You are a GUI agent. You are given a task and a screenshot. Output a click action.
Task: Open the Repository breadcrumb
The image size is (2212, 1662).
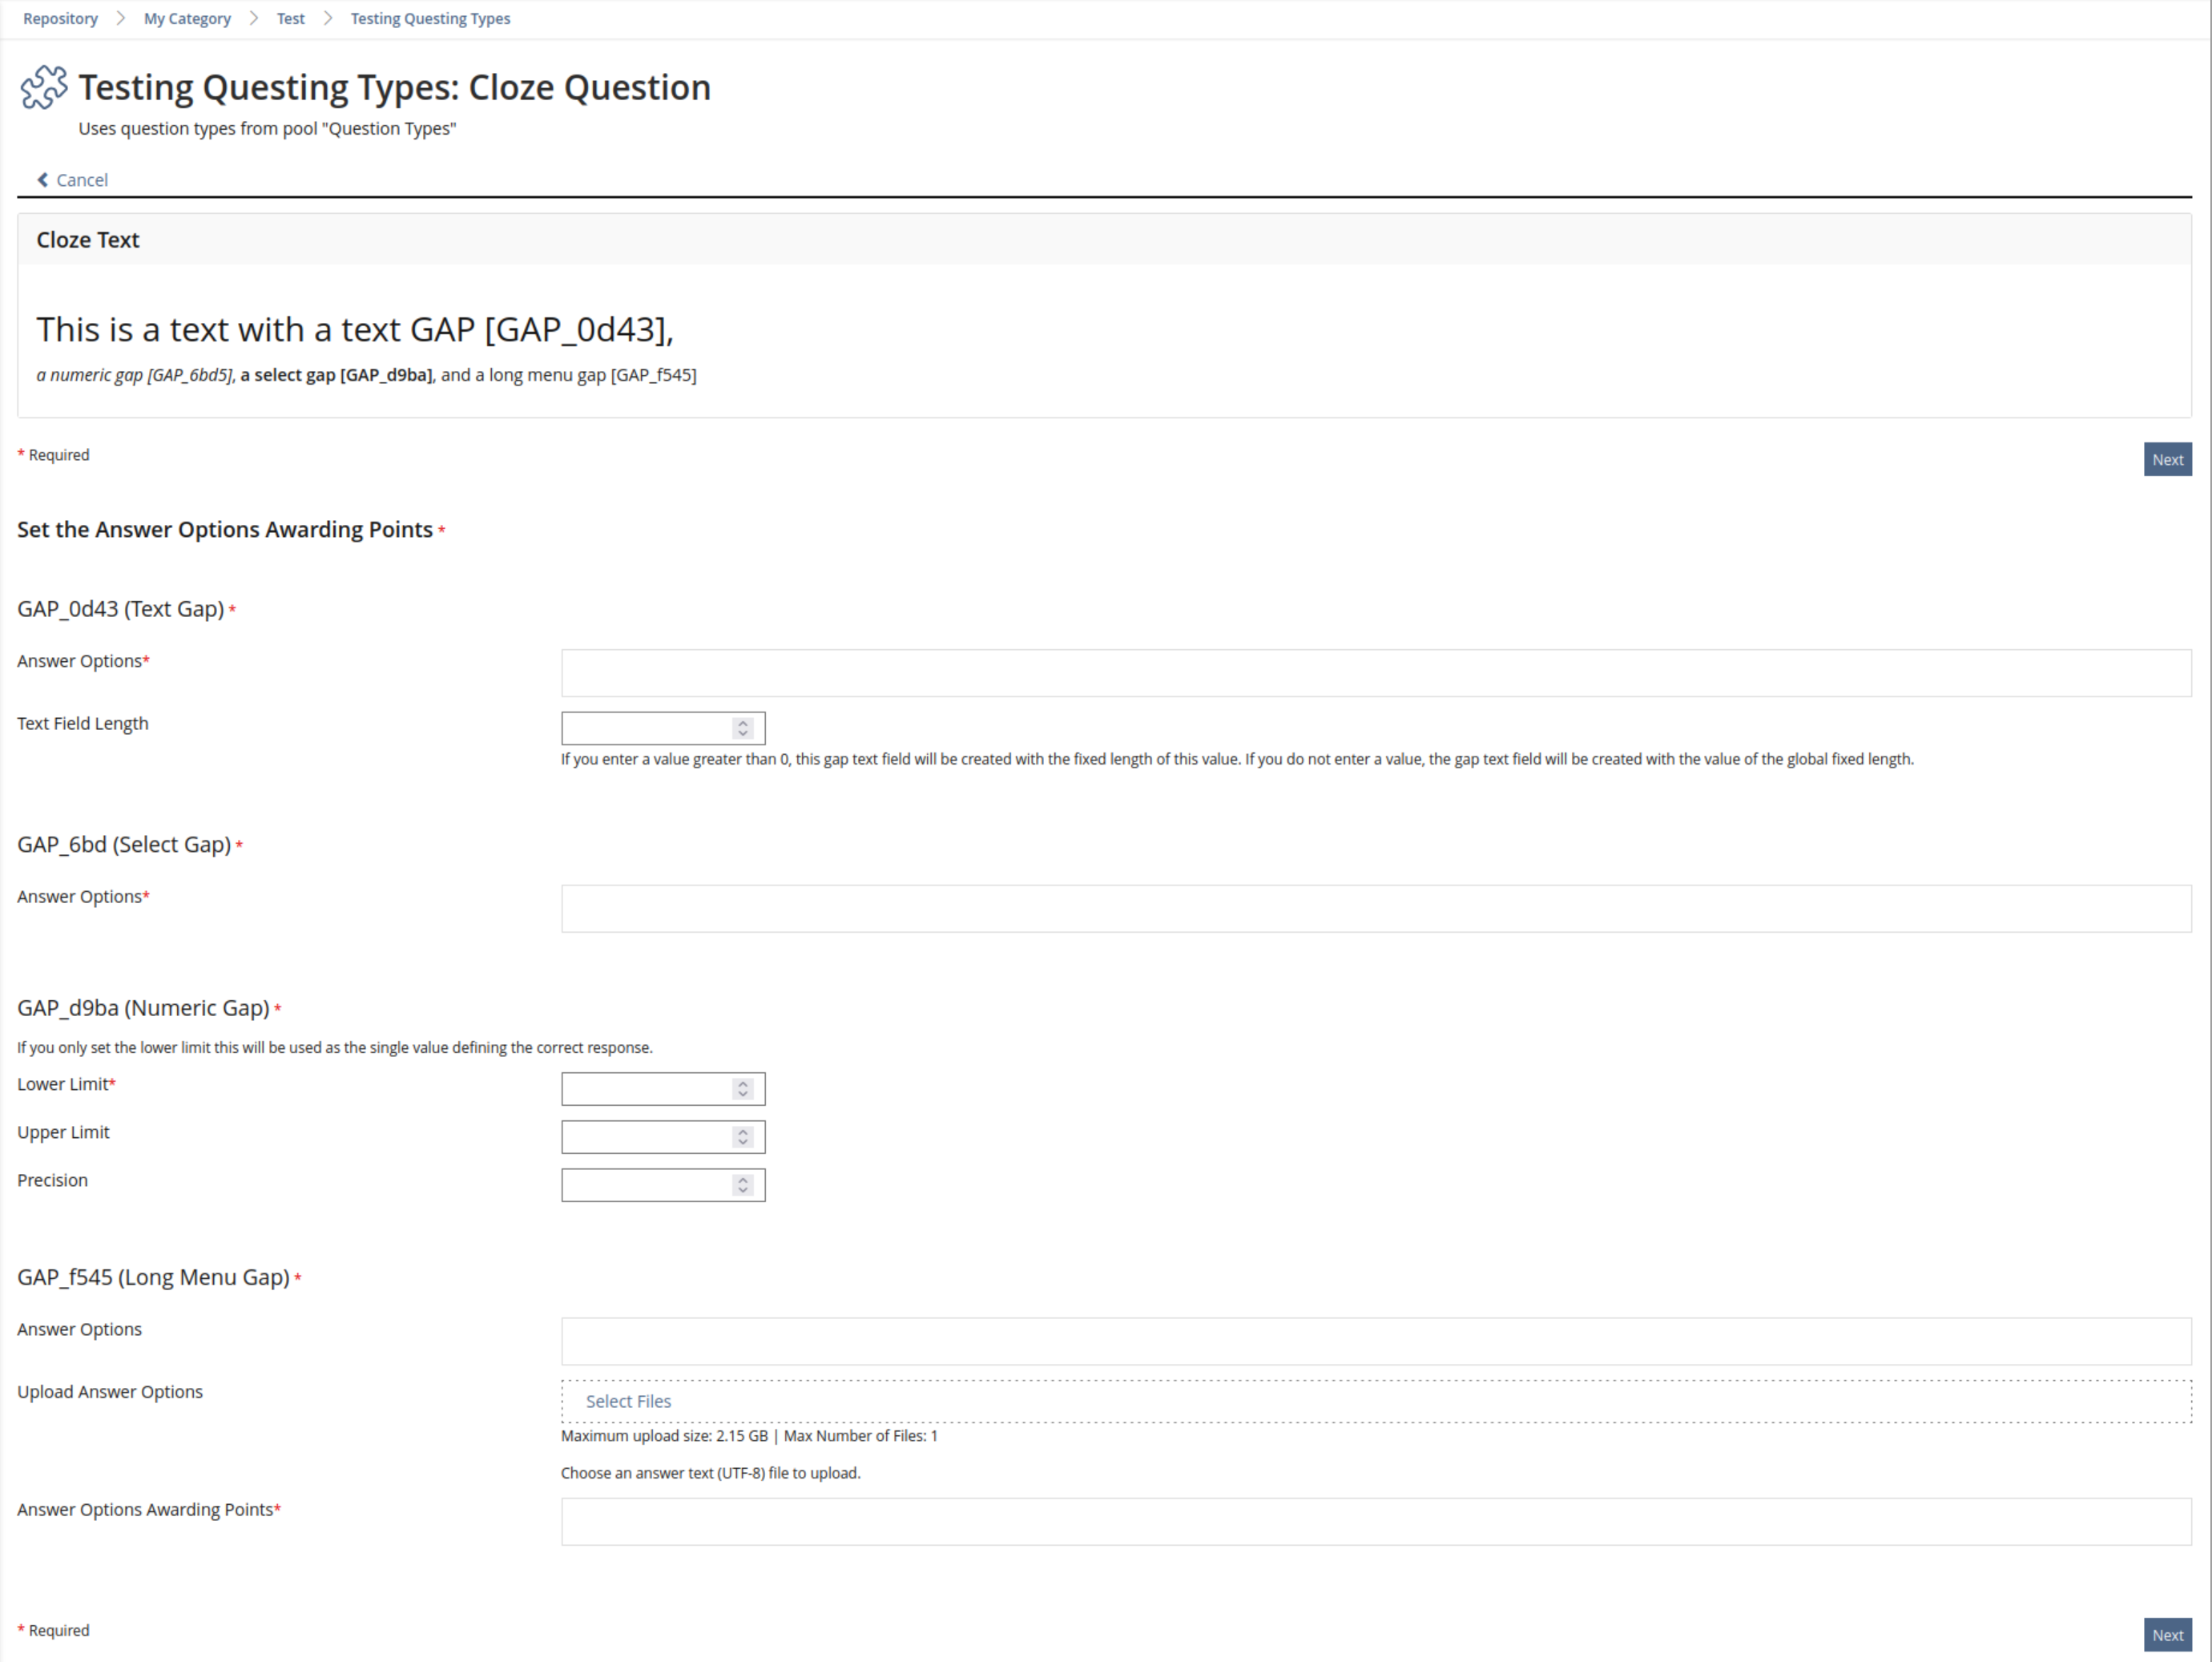60,19
